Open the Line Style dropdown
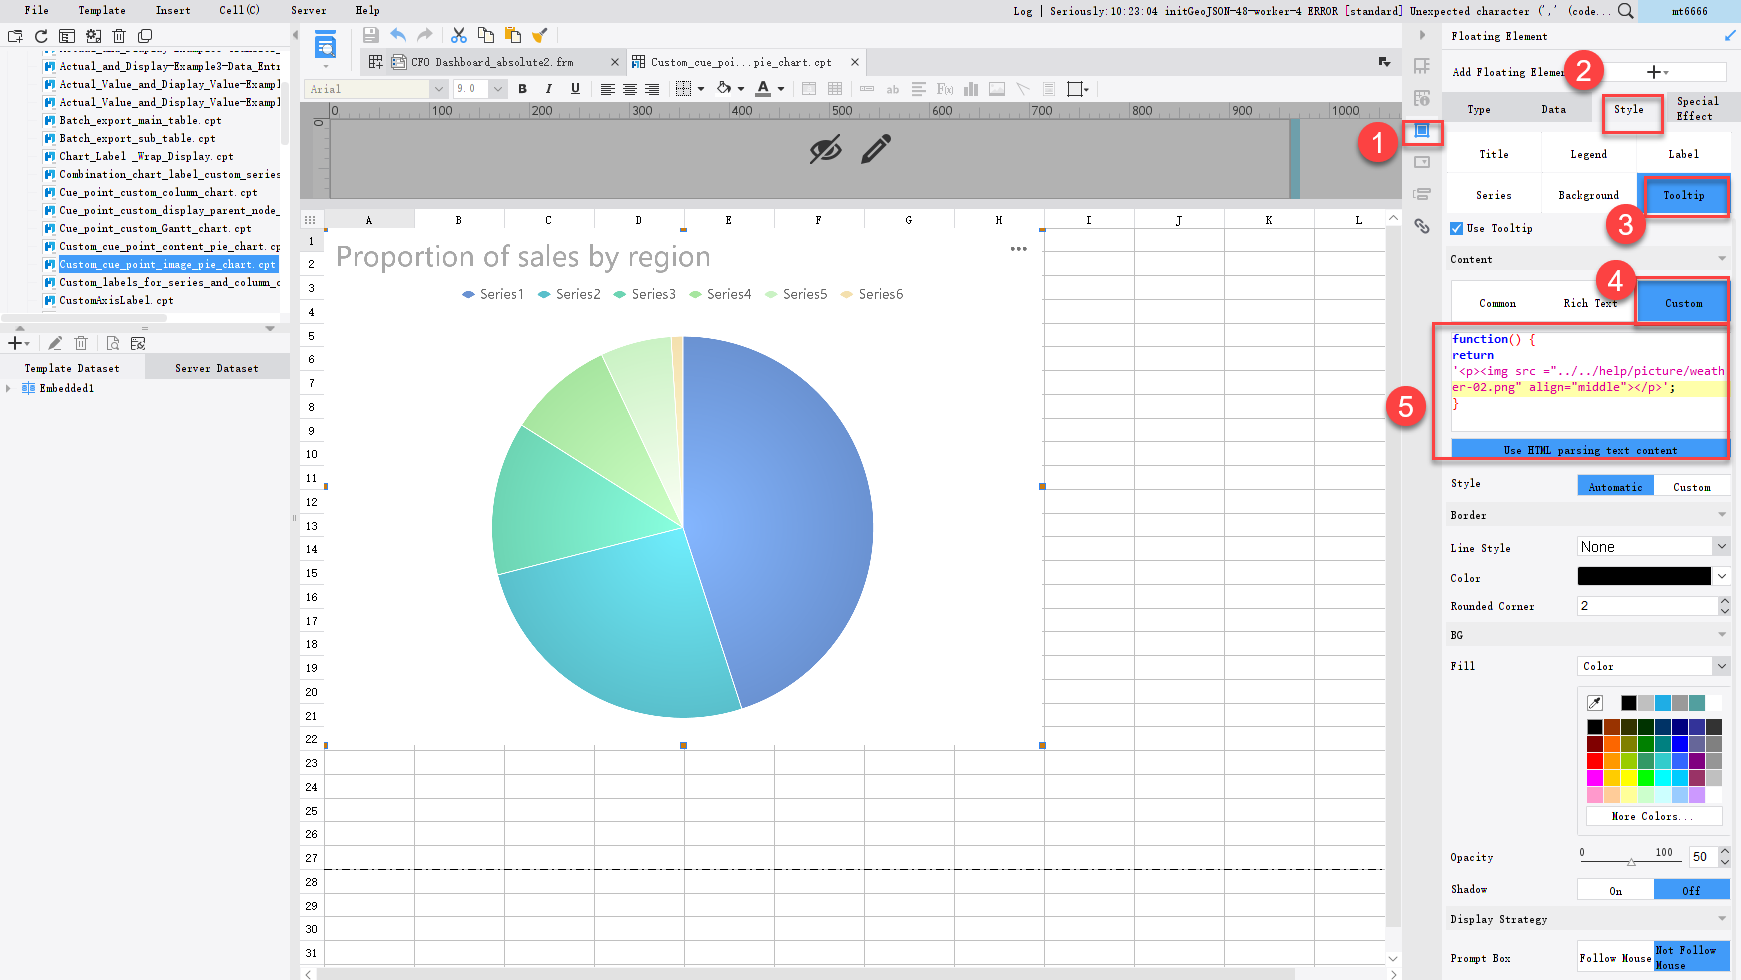This screenshot has width=1741, height=980. 1721,547
